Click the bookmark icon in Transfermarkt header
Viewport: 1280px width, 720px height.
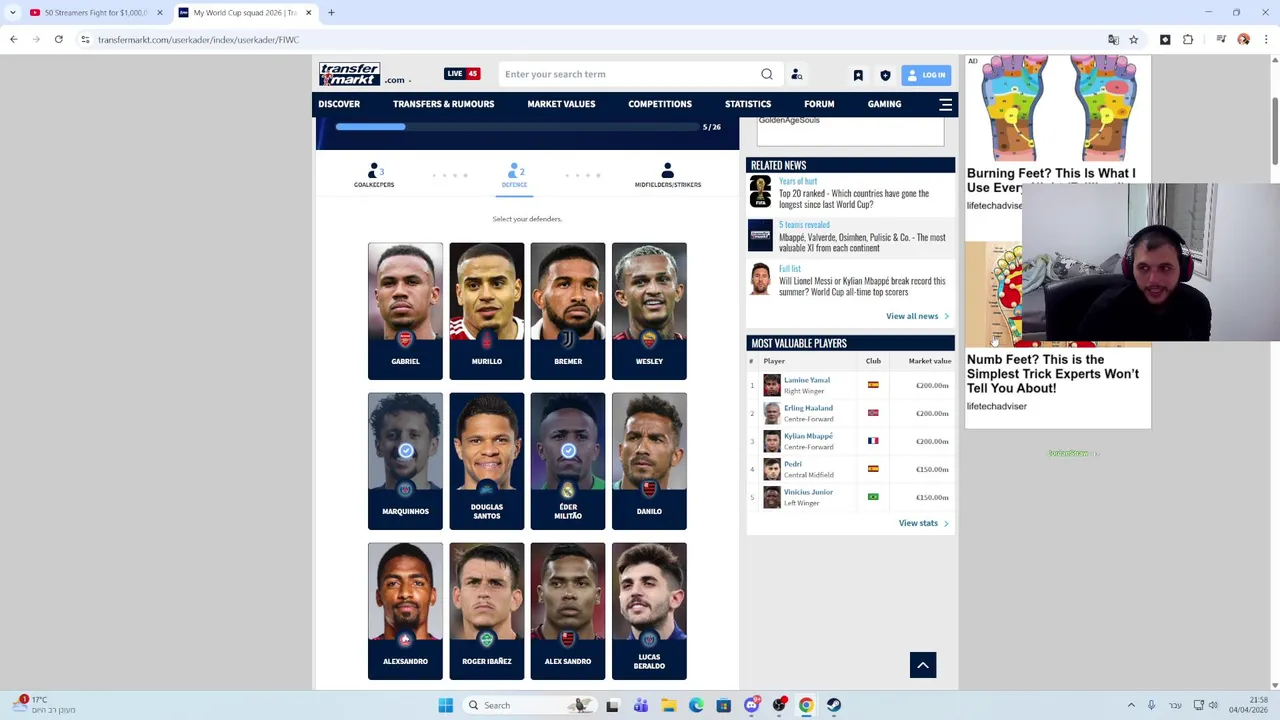[858, 75]
